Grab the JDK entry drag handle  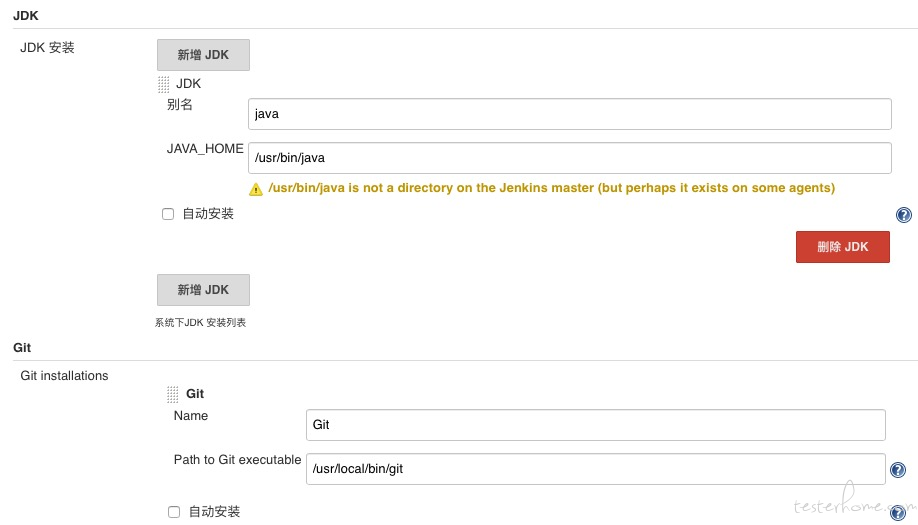click(163, 84)
